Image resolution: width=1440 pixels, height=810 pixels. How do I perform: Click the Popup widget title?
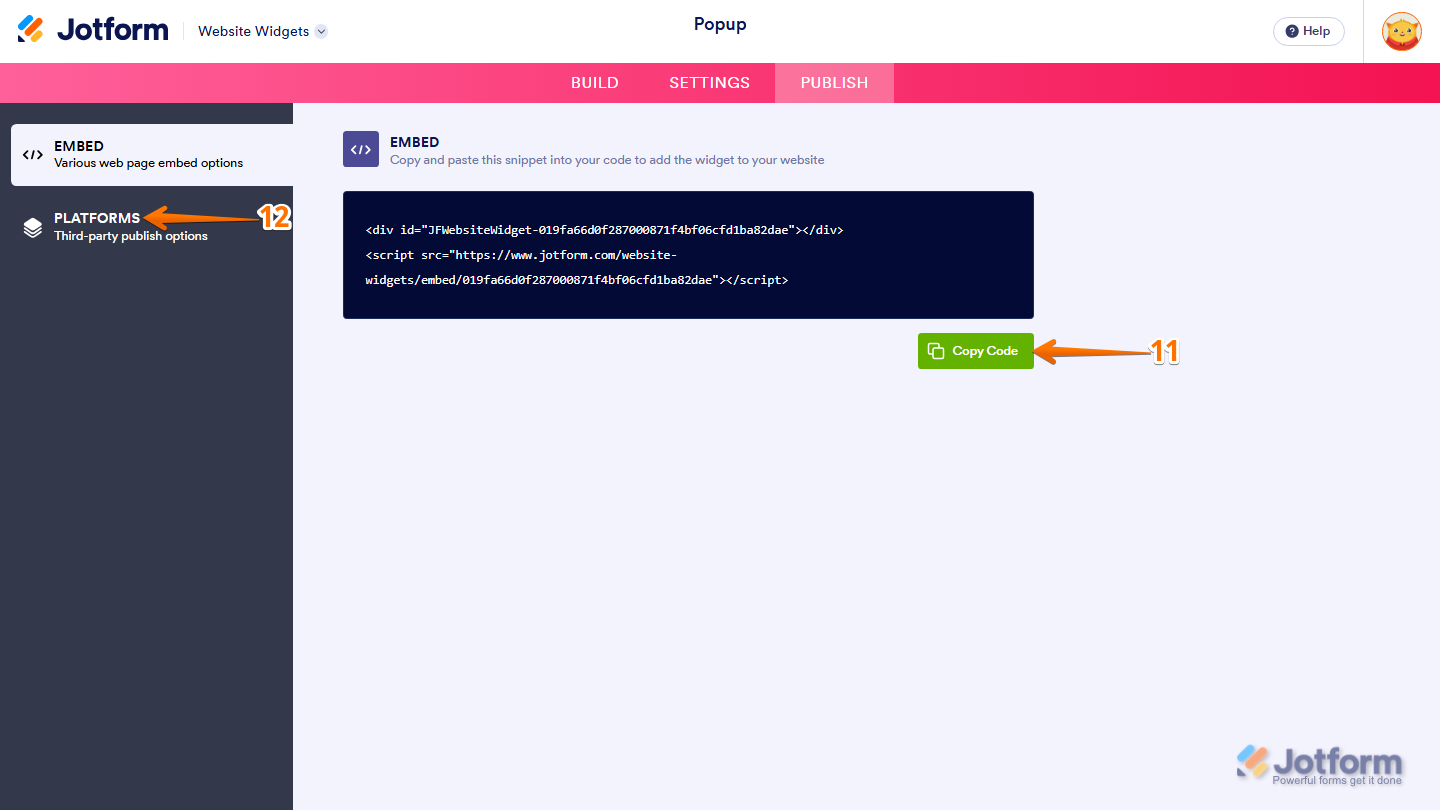click(x=720, y=24)
